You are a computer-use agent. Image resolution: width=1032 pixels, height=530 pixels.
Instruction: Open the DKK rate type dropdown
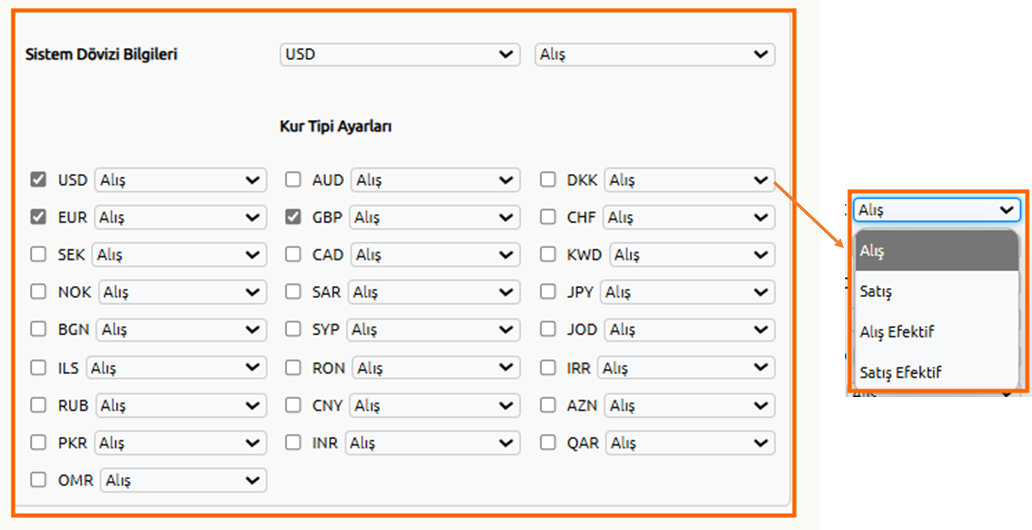(x=689, y=180)
